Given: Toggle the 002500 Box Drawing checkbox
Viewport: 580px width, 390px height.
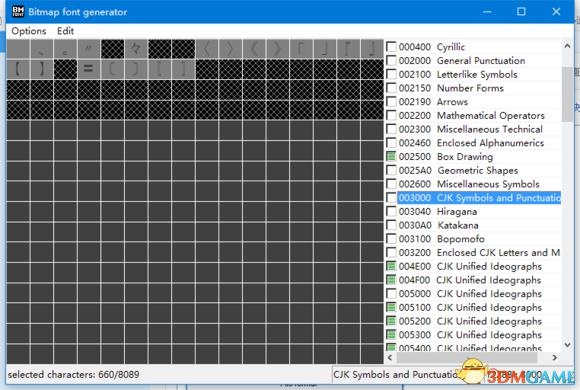Looking at the screenshot, I should coord(391,157).
